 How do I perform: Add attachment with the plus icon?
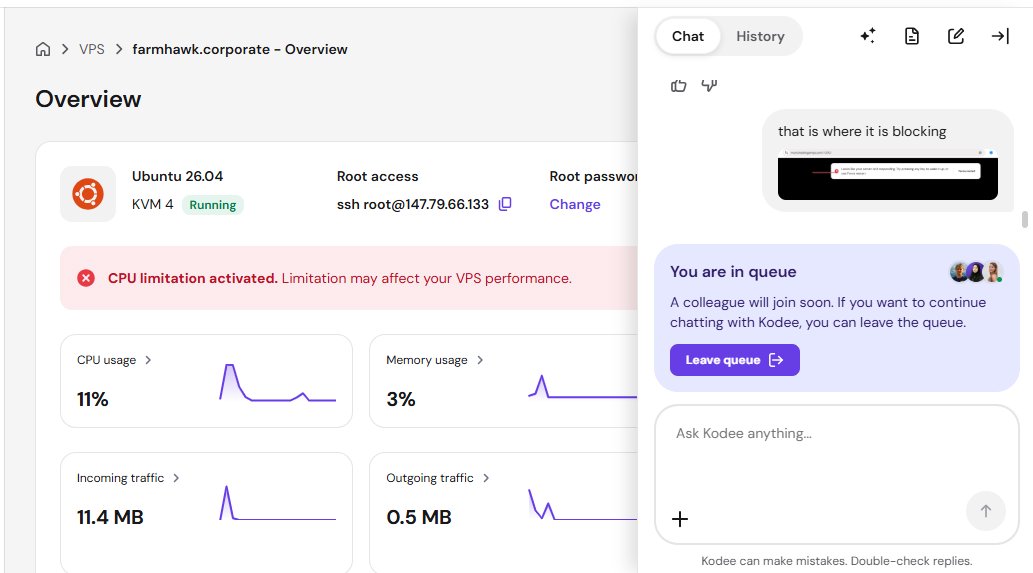point(680,519)
